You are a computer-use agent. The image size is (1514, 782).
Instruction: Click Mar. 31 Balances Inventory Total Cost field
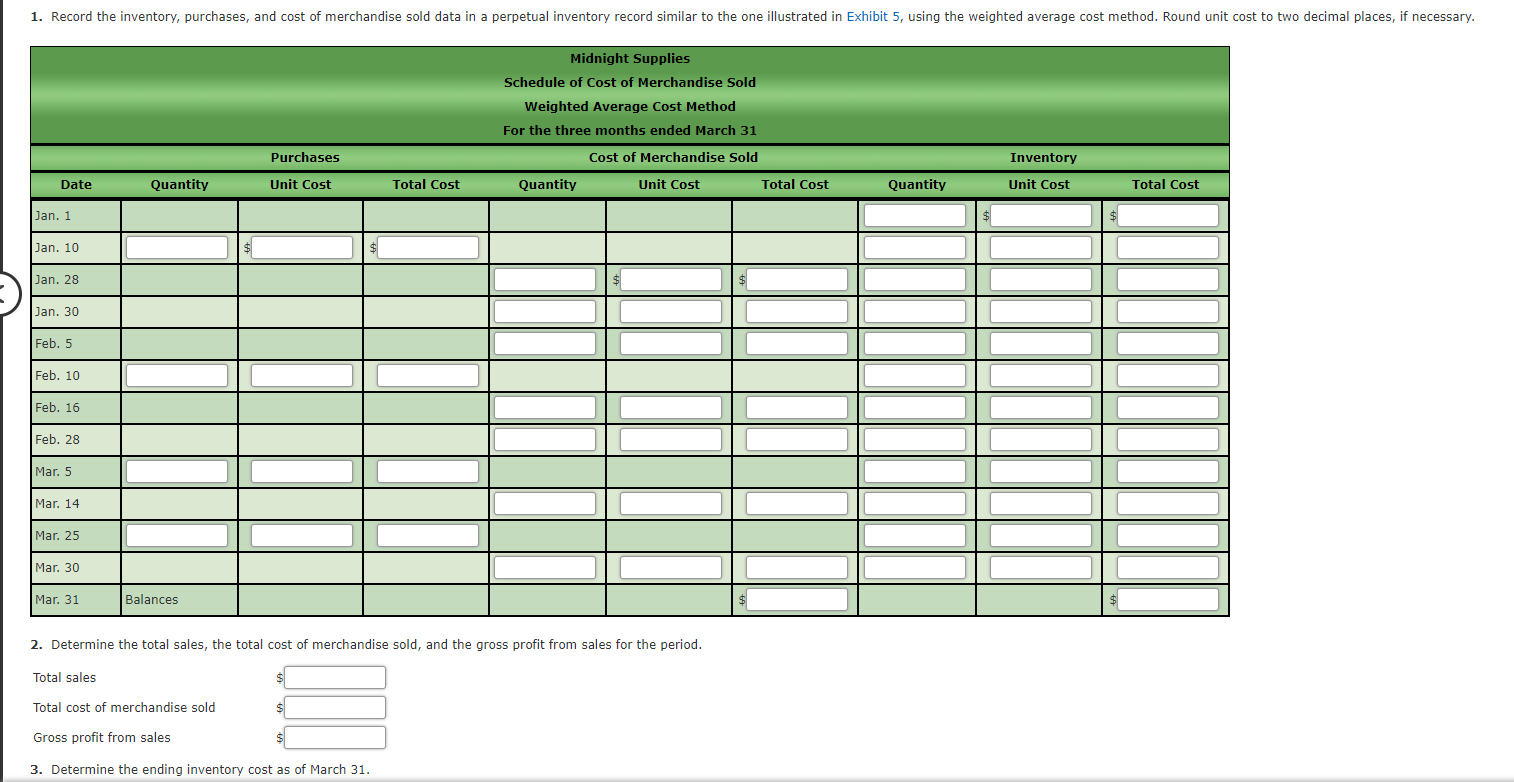click(x=1168, y=599)
